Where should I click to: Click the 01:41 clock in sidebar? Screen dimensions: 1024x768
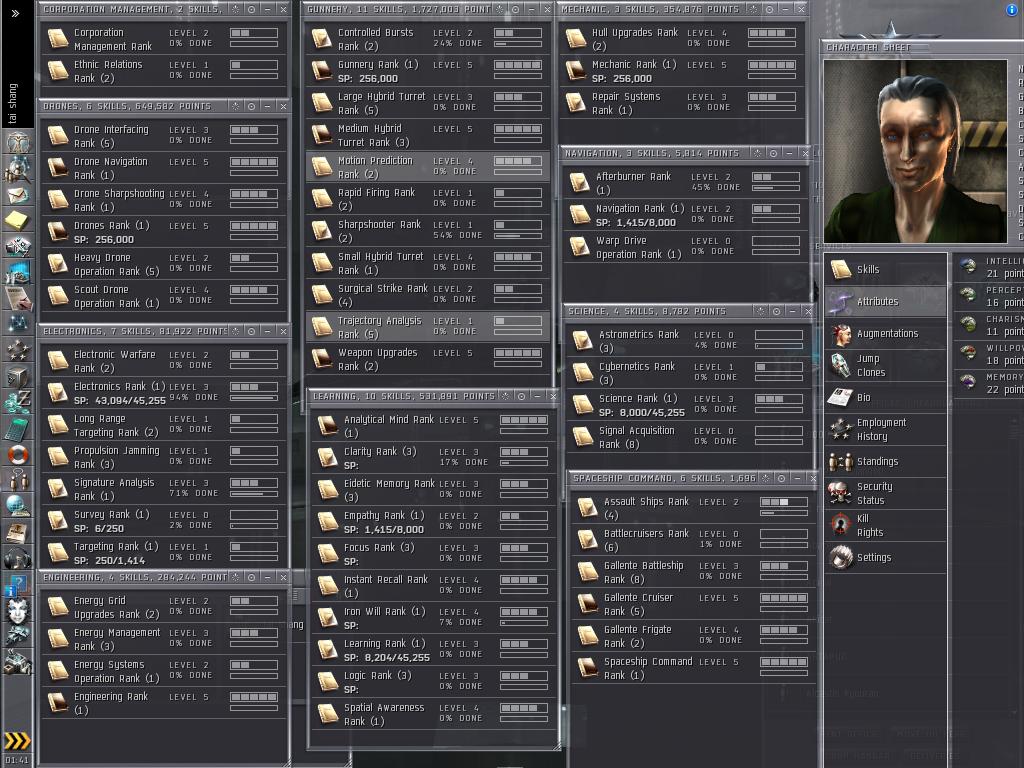[x=17, y=760]
